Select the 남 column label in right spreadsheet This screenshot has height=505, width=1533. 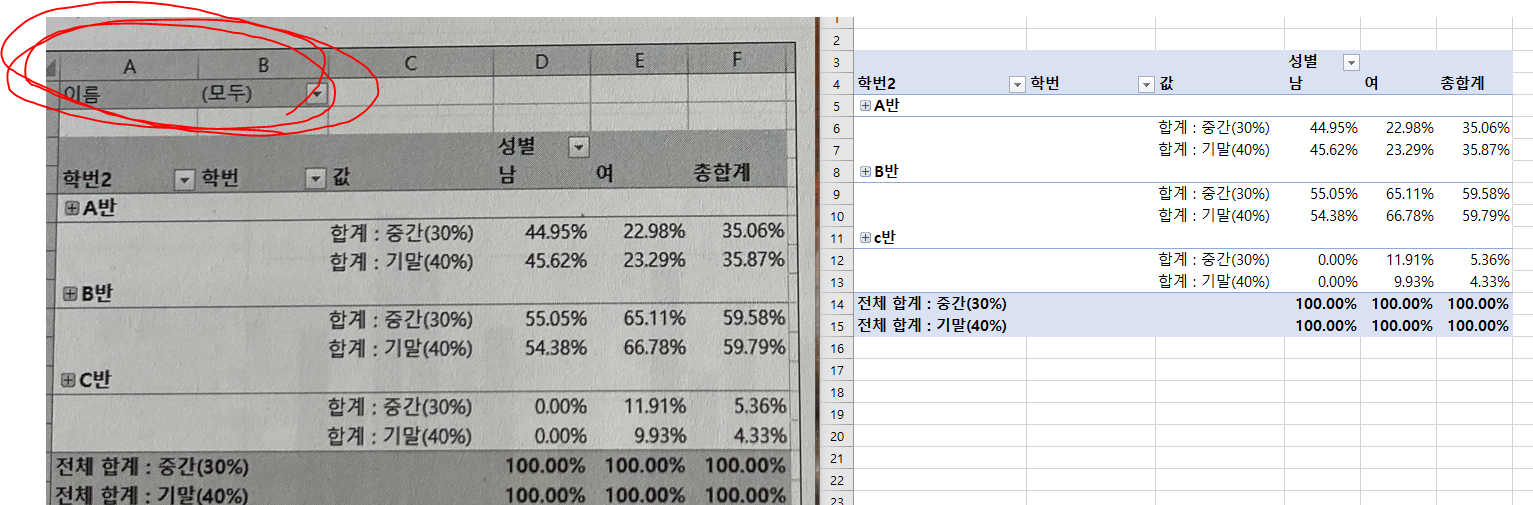[1296, 84]
